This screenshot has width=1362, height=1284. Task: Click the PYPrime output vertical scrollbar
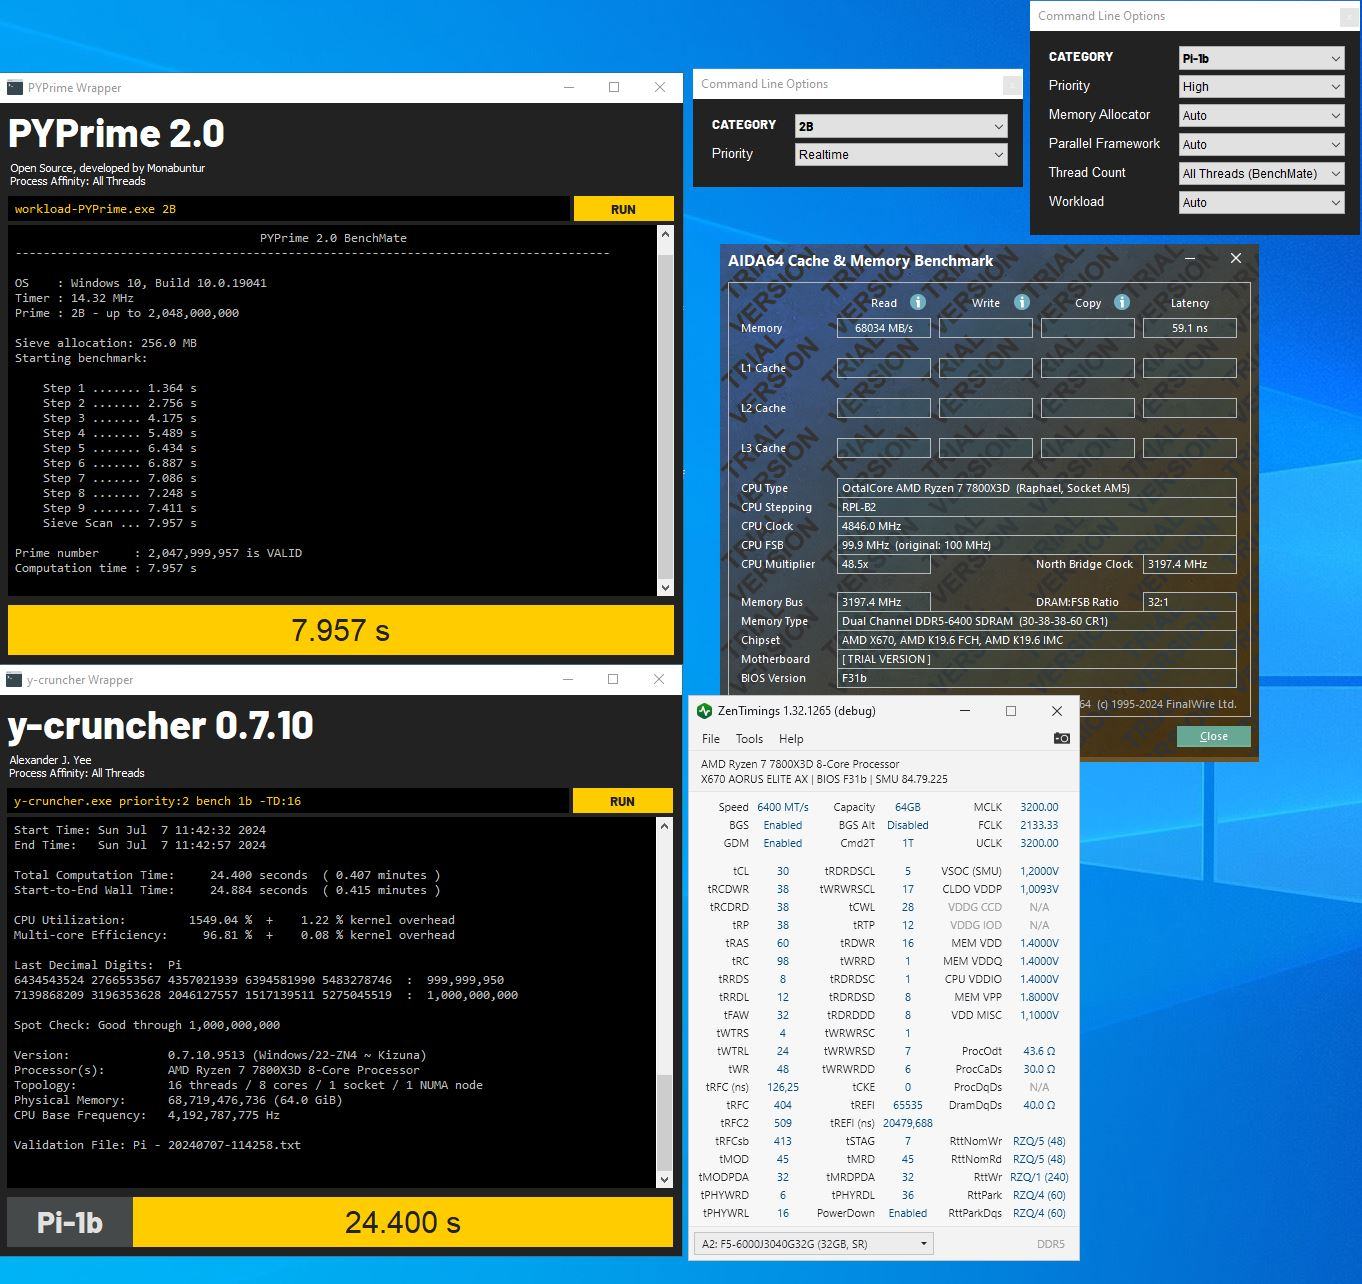(x=665, y=411)
